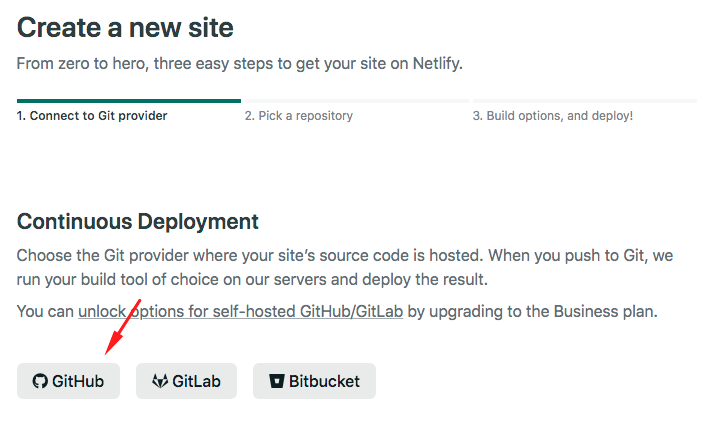Click the Choose the Git provider paragraph
Viewport: 709px width, 444px height.
pyautogui.click(x=345, y=267)
